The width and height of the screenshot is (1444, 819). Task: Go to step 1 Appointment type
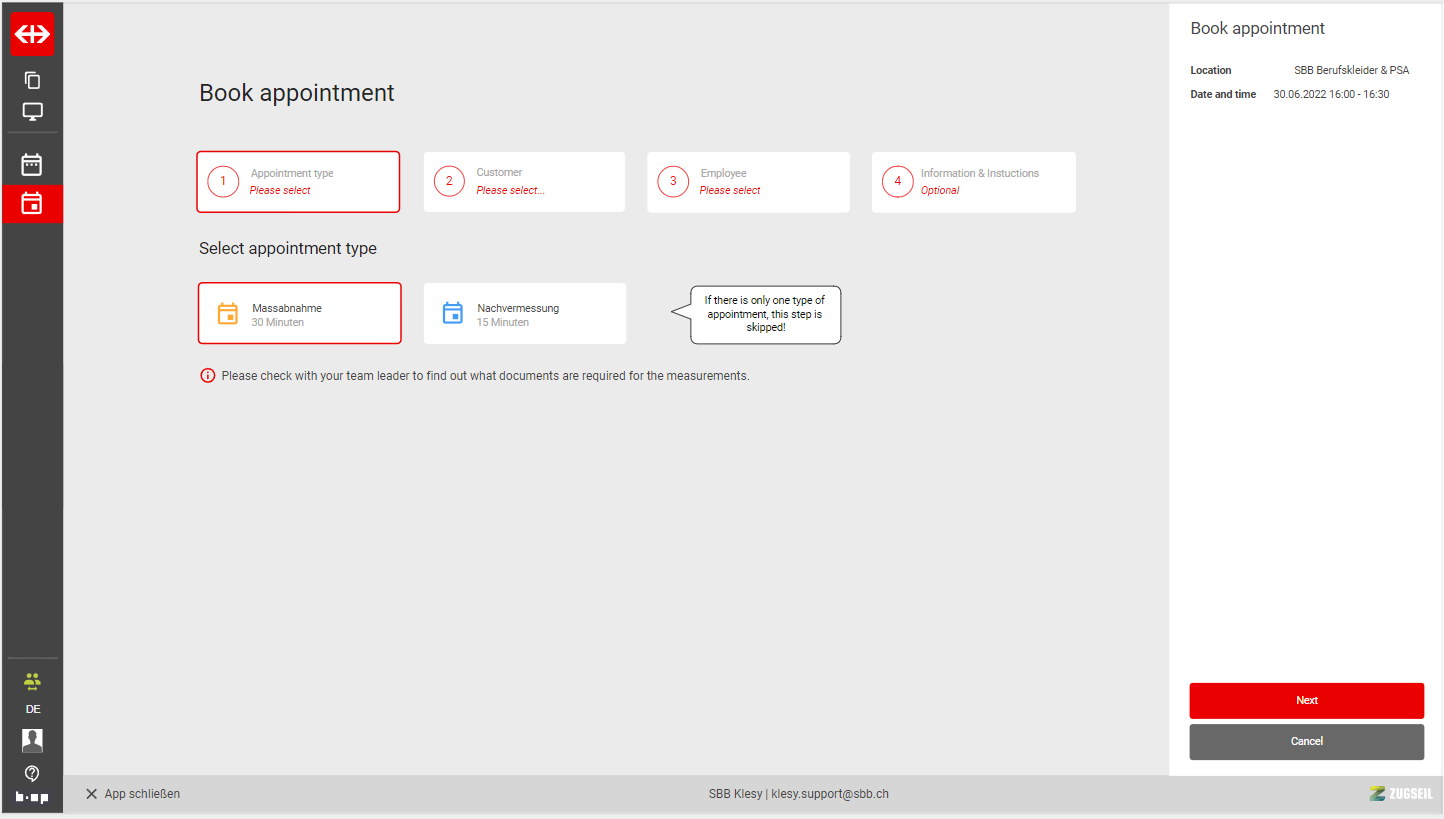click(298, 182)
